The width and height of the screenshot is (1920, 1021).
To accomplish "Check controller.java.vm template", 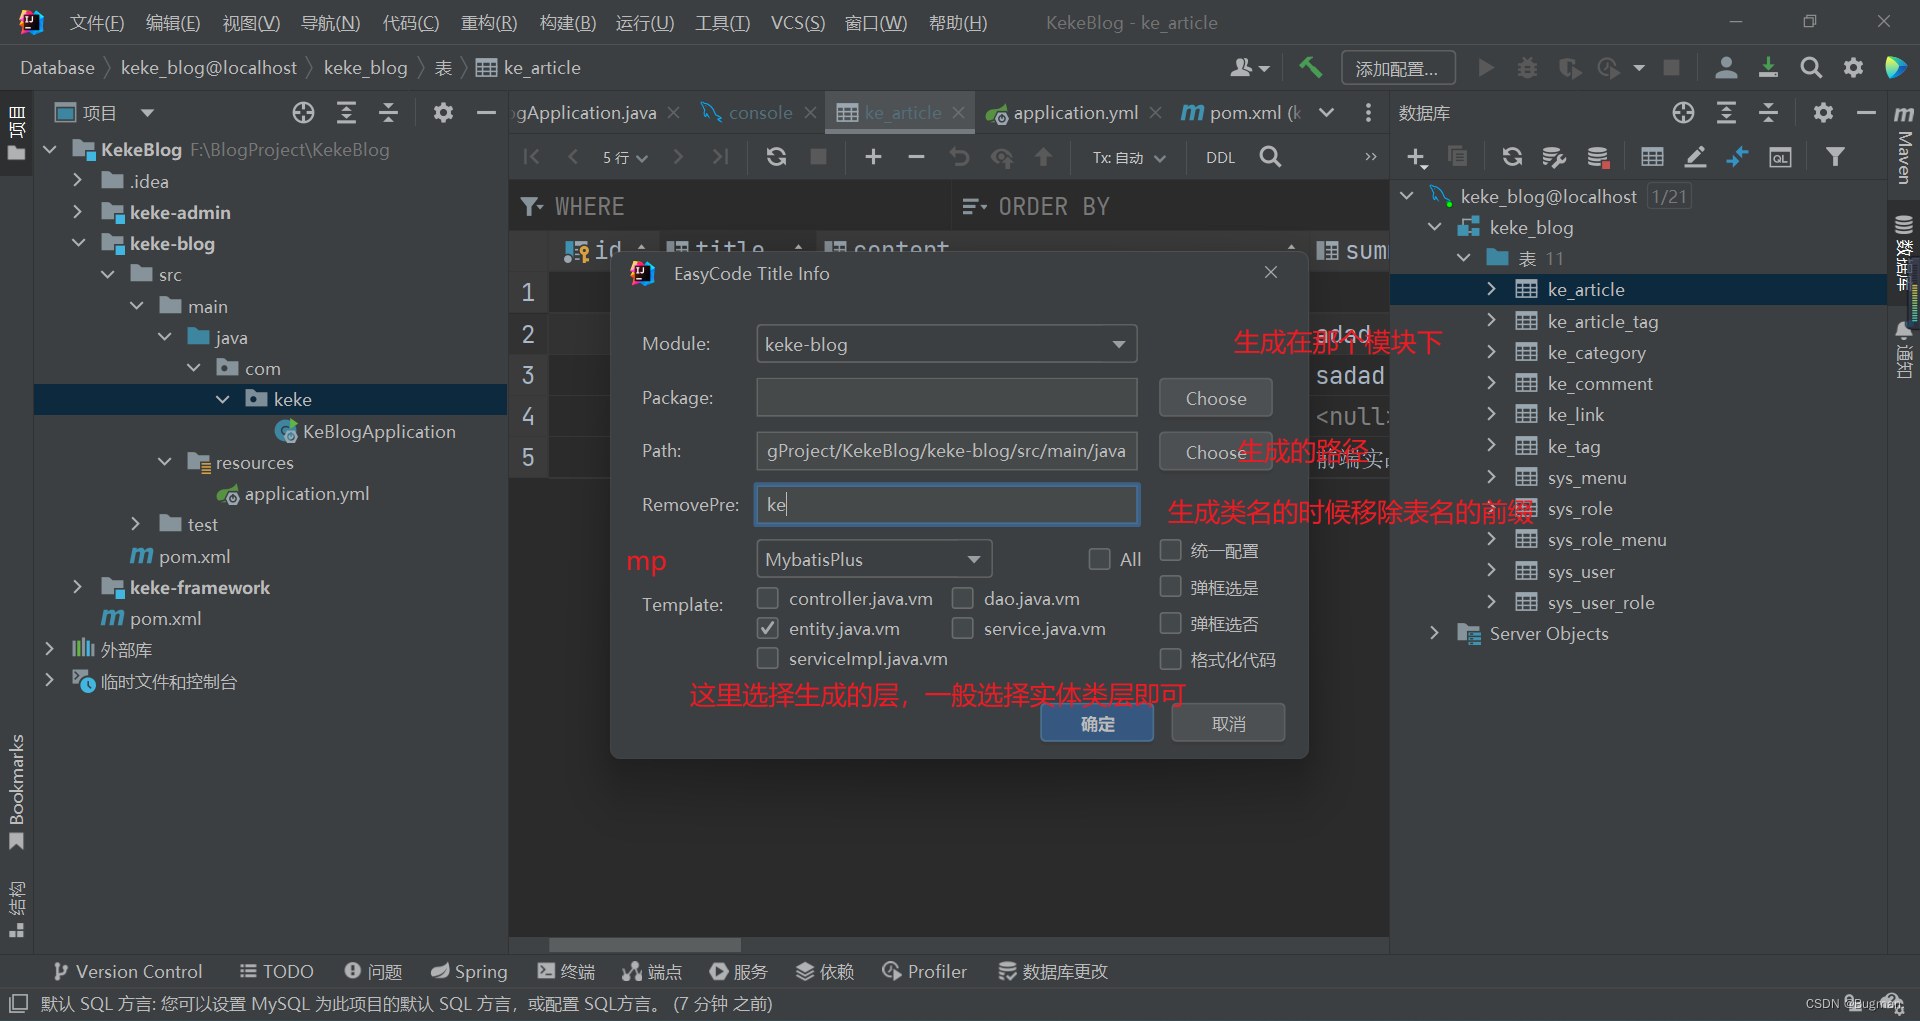I will 768,598.
